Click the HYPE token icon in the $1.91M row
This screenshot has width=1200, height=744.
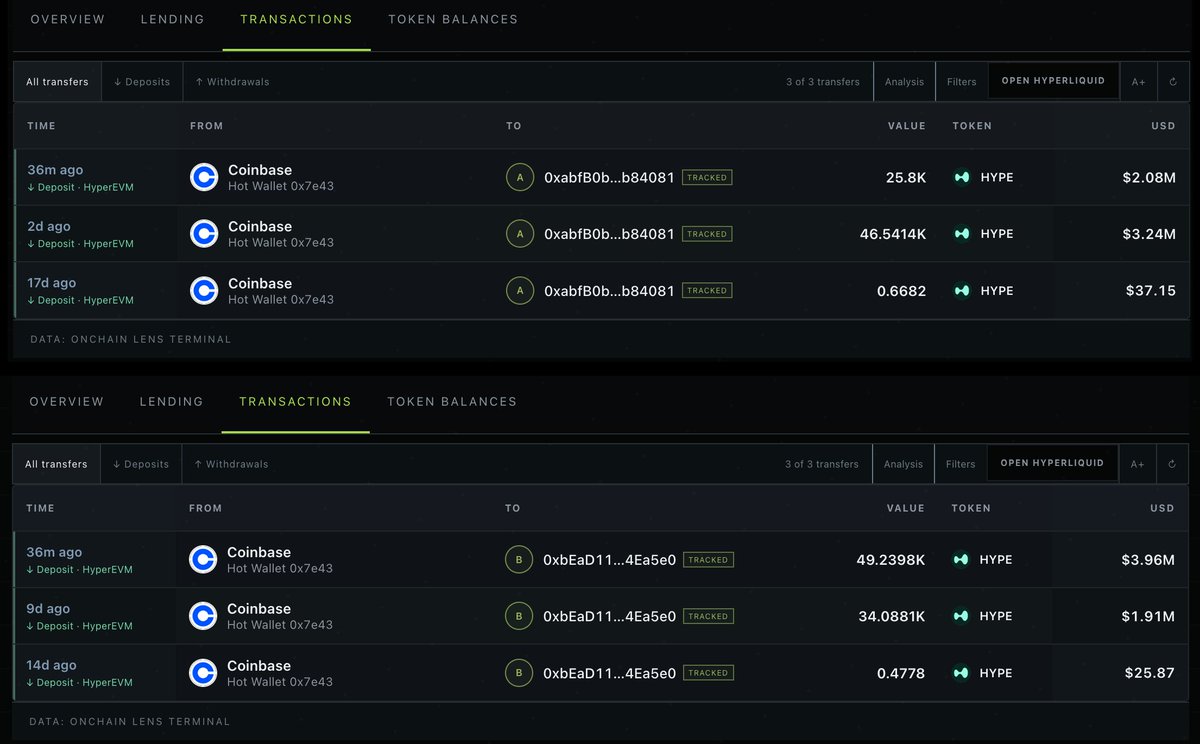[x=961, y=616]
